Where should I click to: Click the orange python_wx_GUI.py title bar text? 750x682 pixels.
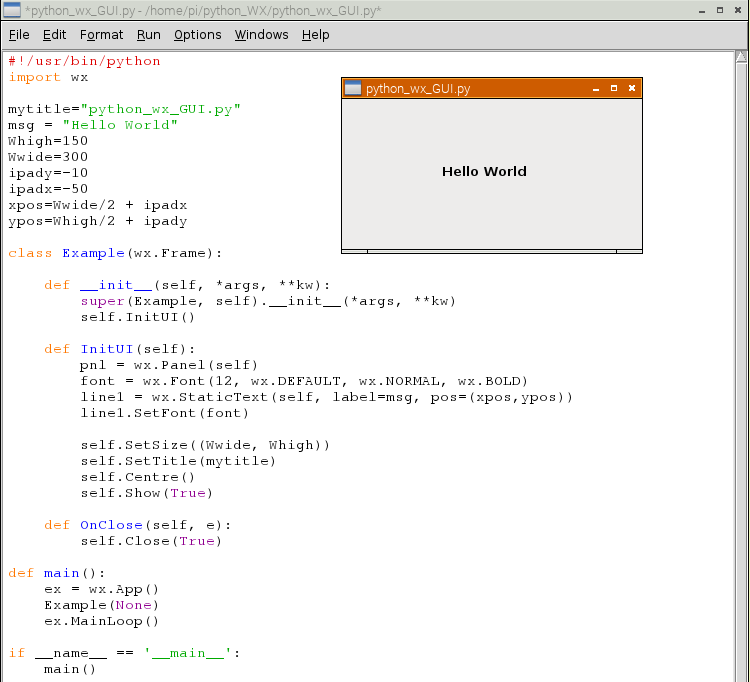[x=418, y=89]
